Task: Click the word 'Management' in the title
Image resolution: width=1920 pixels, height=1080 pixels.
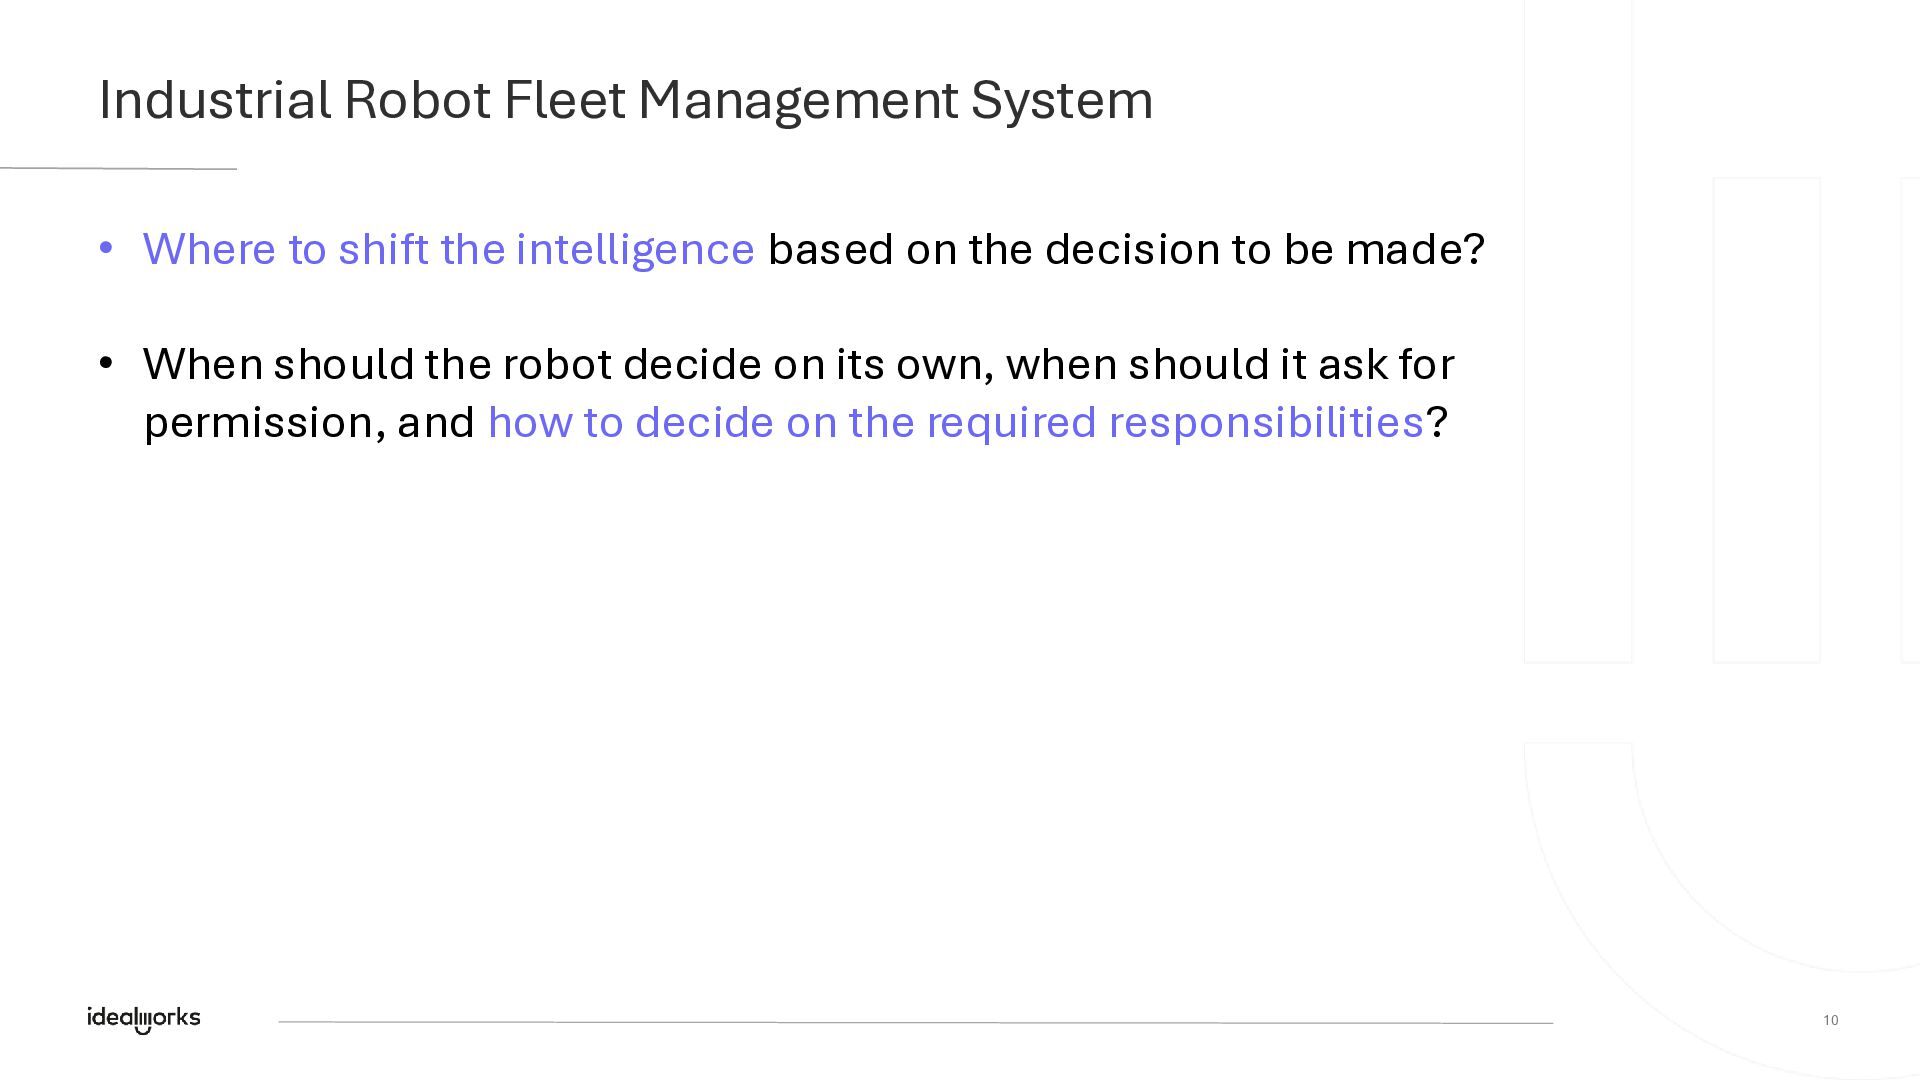Action: [798, 100]
